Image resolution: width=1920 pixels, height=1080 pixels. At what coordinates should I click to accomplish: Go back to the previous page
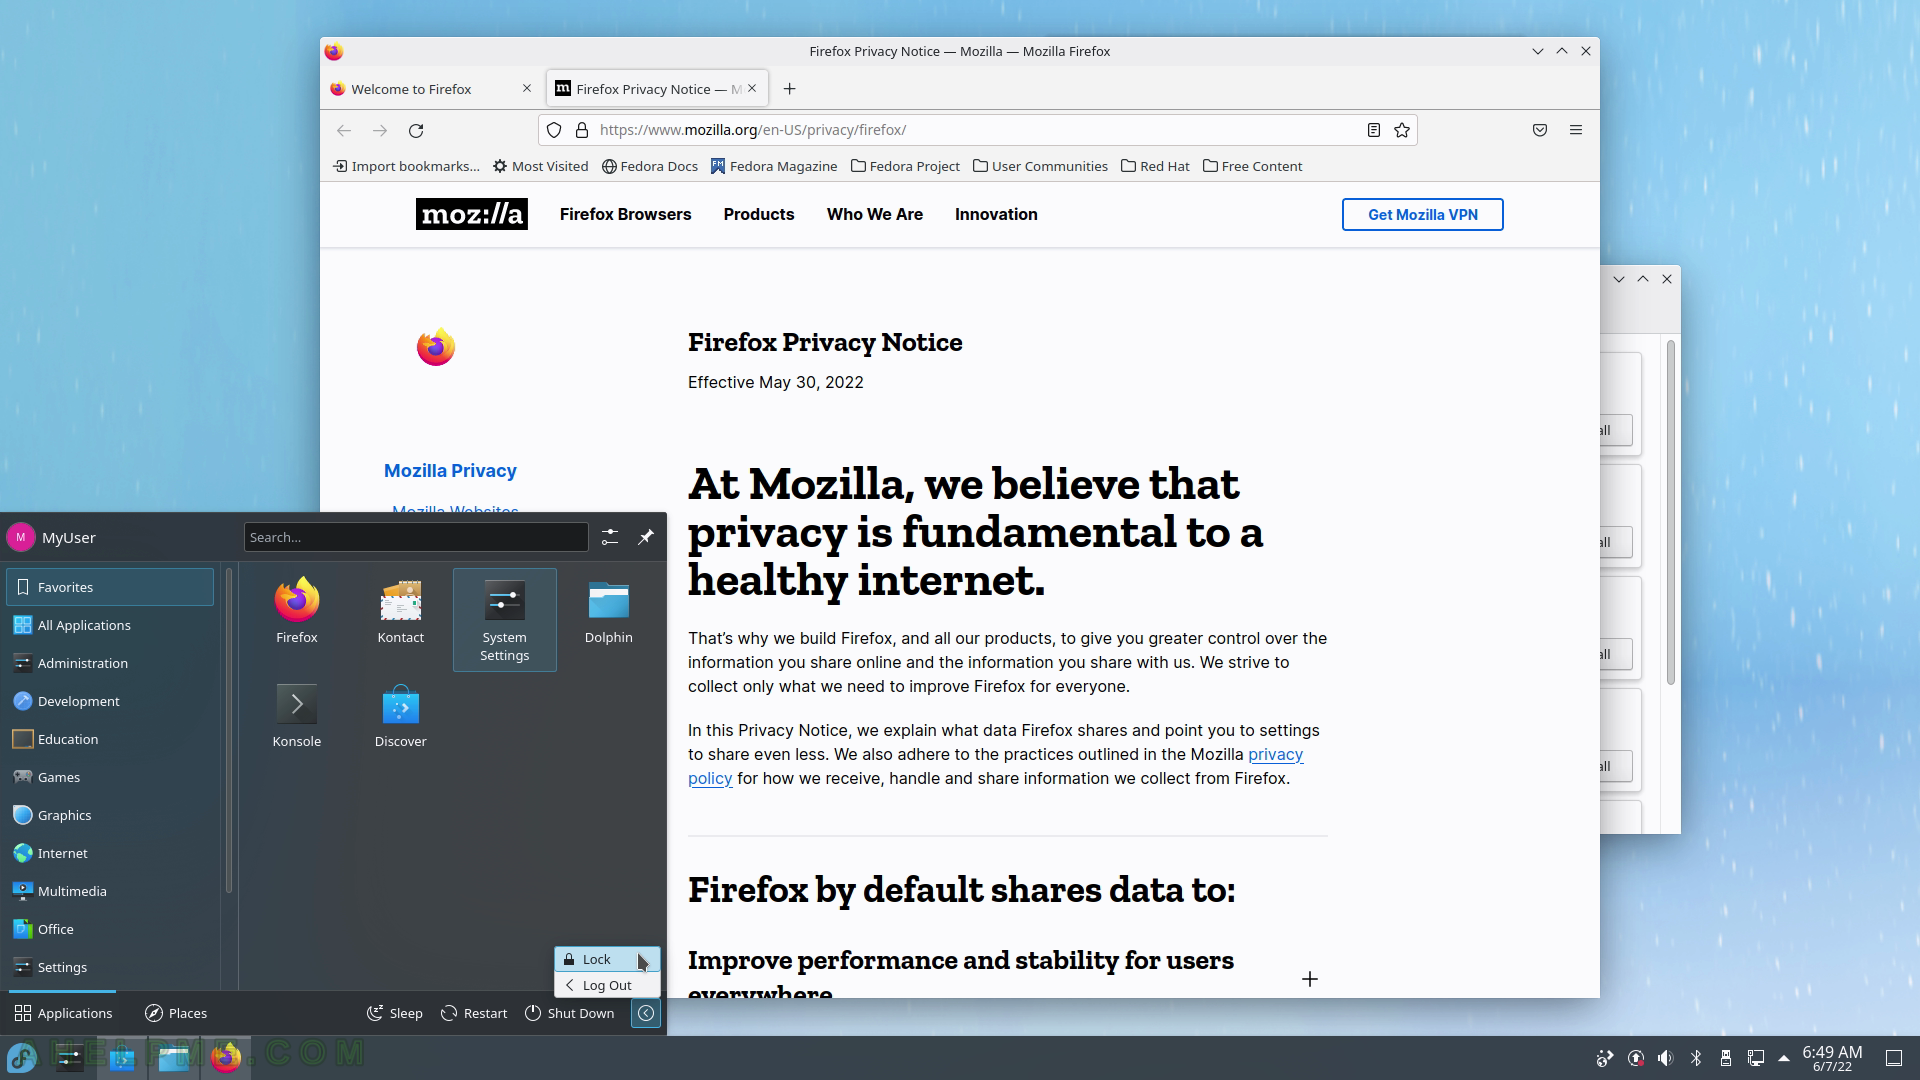click(344, 130)
